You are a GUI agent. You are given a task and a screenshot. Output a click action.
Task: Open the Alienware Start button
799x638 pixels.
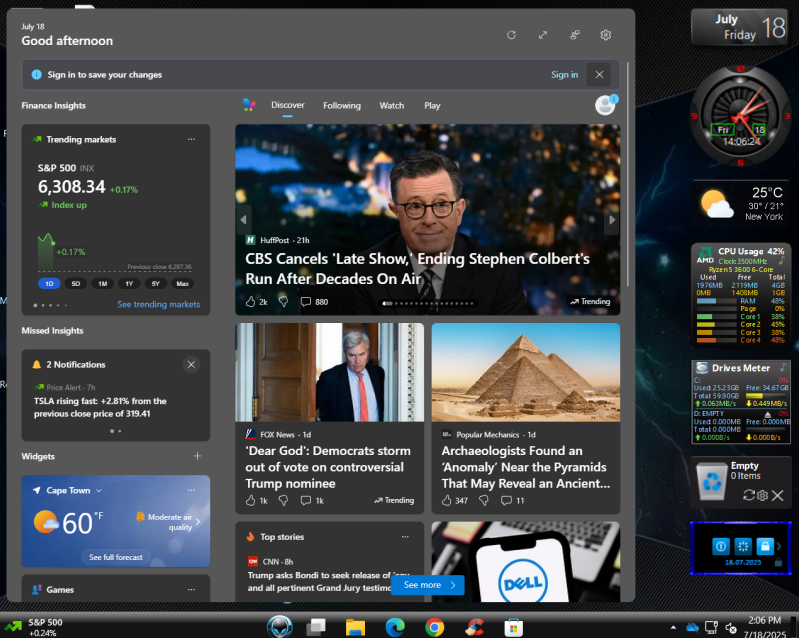280,627
